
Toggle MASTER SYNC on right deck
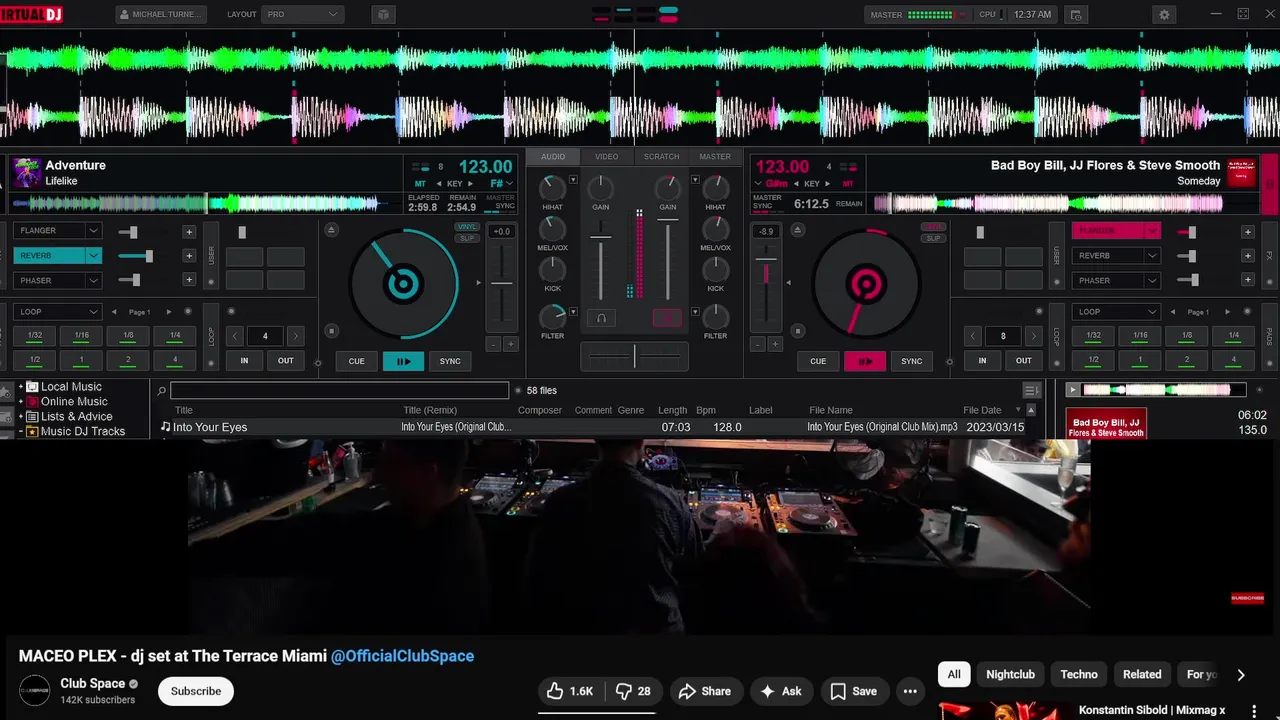[767, 202]
